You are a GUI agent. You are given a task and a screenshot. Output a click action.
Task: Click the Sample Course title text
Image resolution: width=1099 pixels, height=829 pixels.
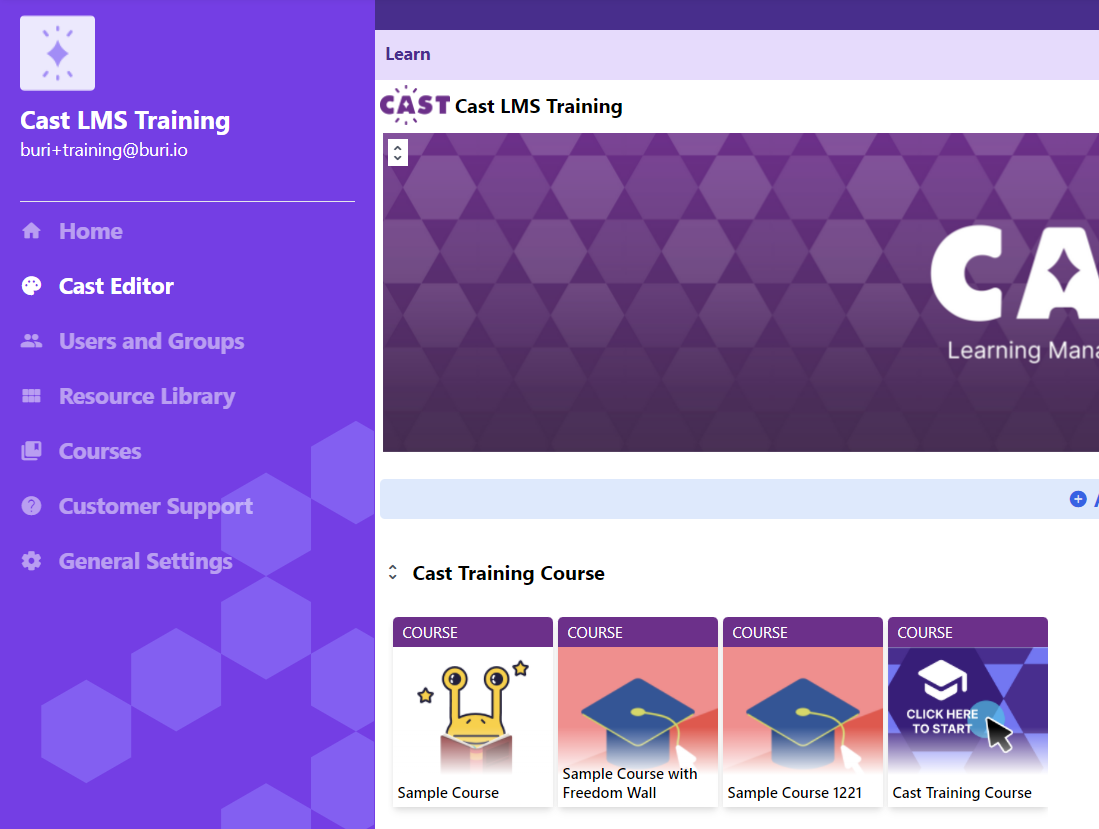point(448,793)
